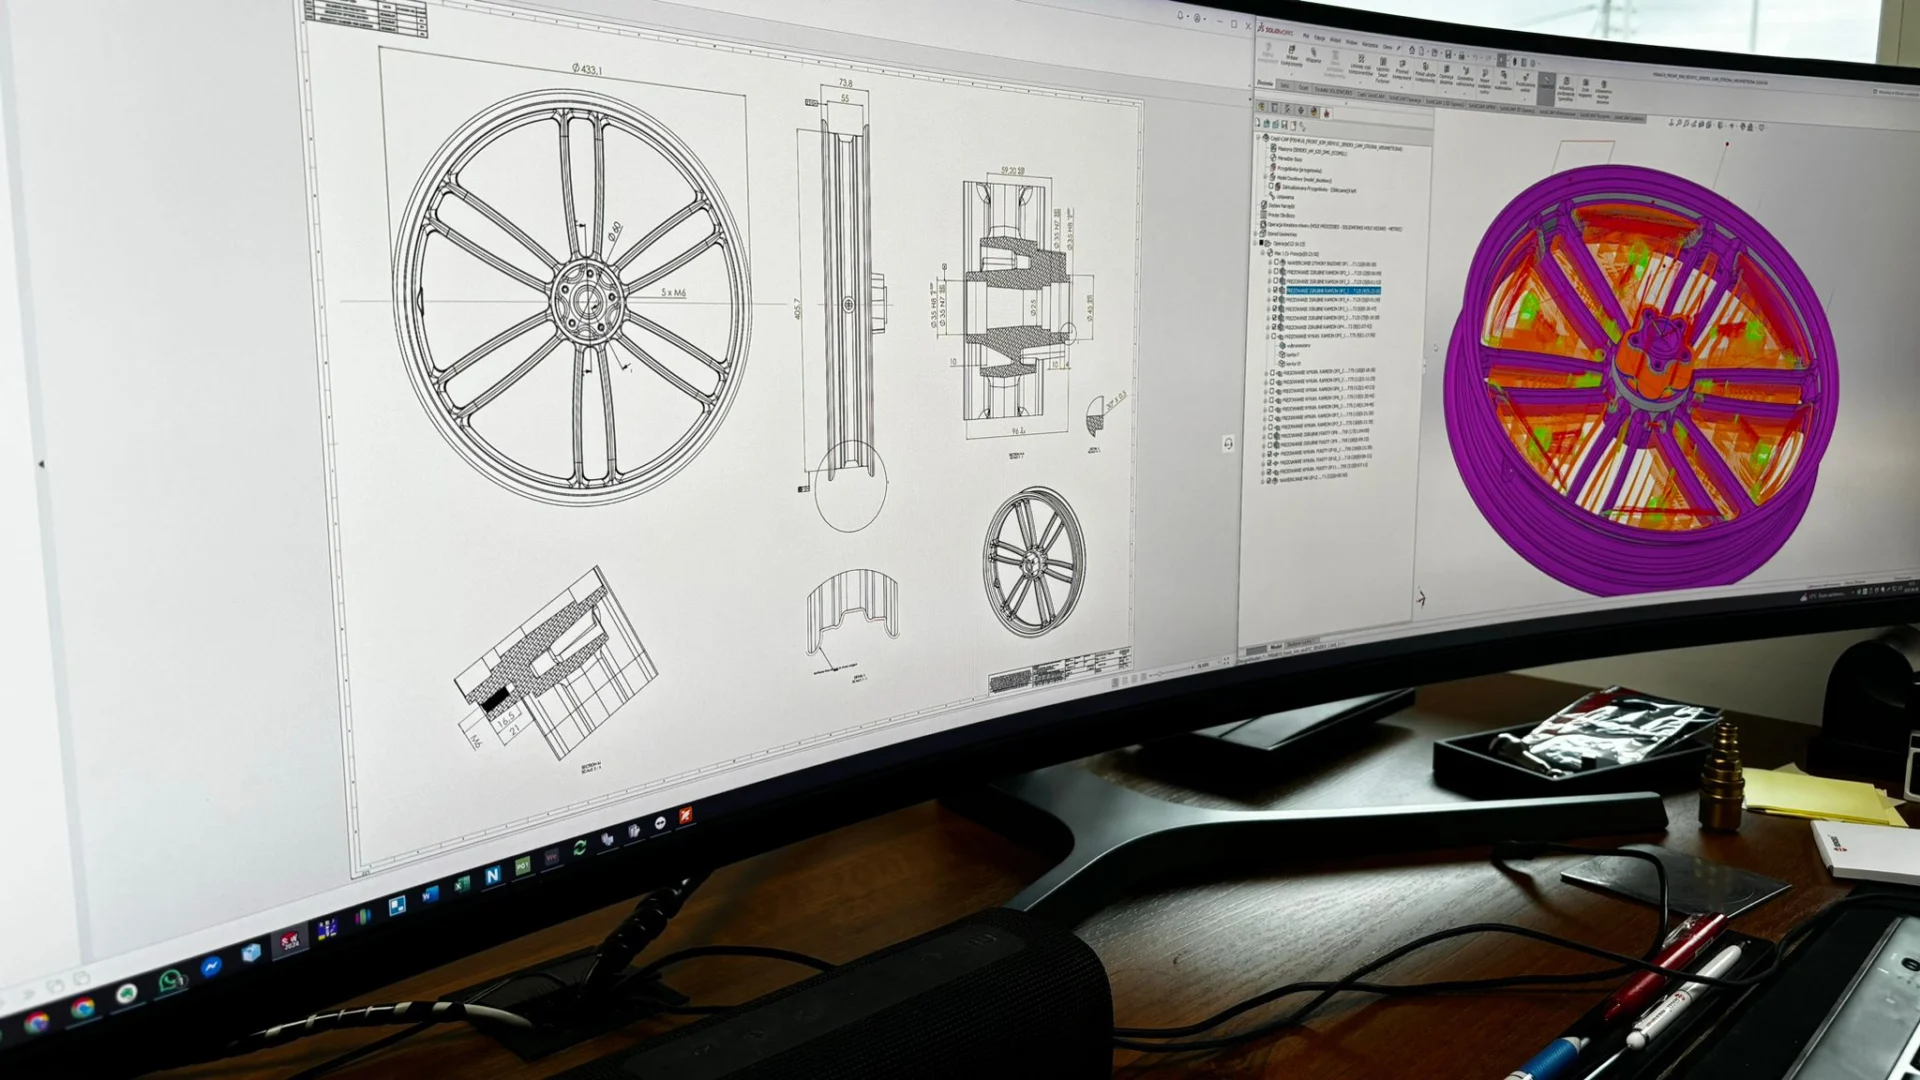Open WhatsApp from the taskbar
Viewport: 1920px width, 1080px height.
point(172,982)
